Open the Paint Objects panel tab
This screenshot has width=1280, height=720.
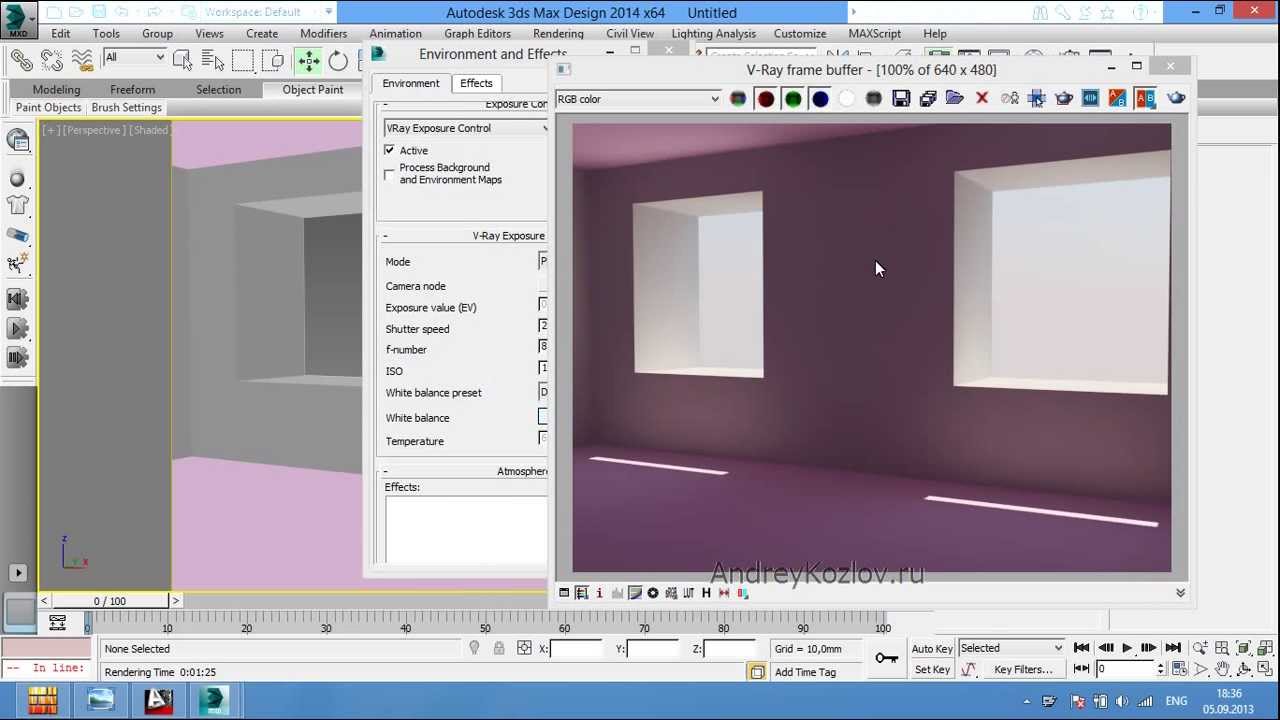point(48,107)
